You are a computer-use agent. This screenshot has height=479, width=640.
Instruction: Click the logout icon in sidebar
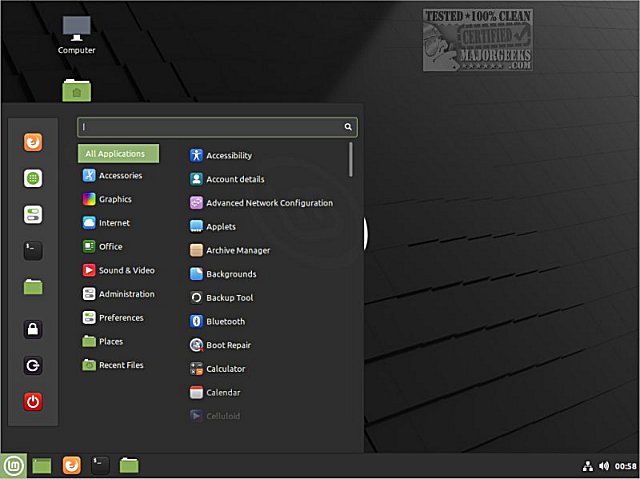tap(33, 365)
